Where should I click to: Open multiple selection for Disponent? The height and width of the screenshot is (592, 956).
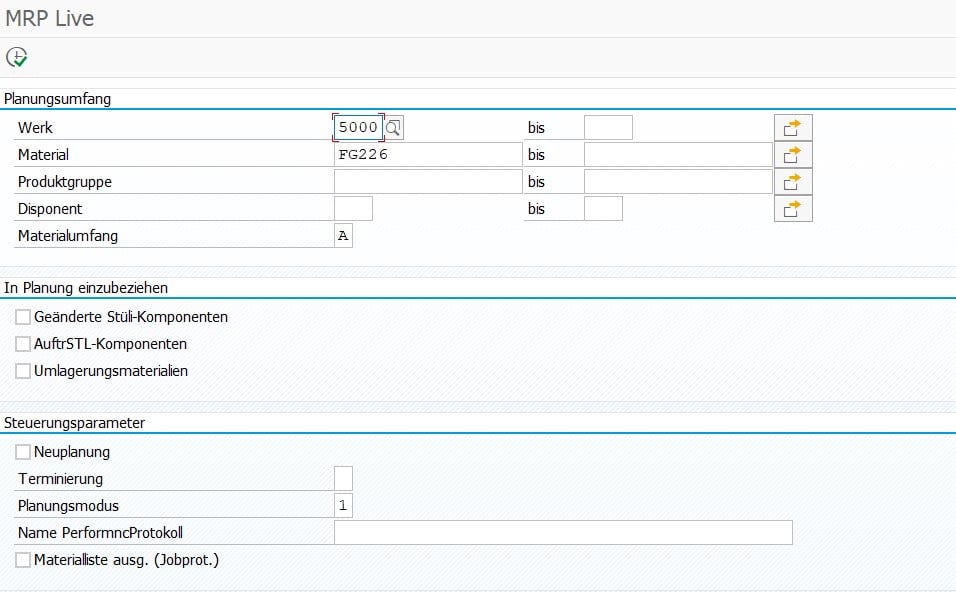794,208
